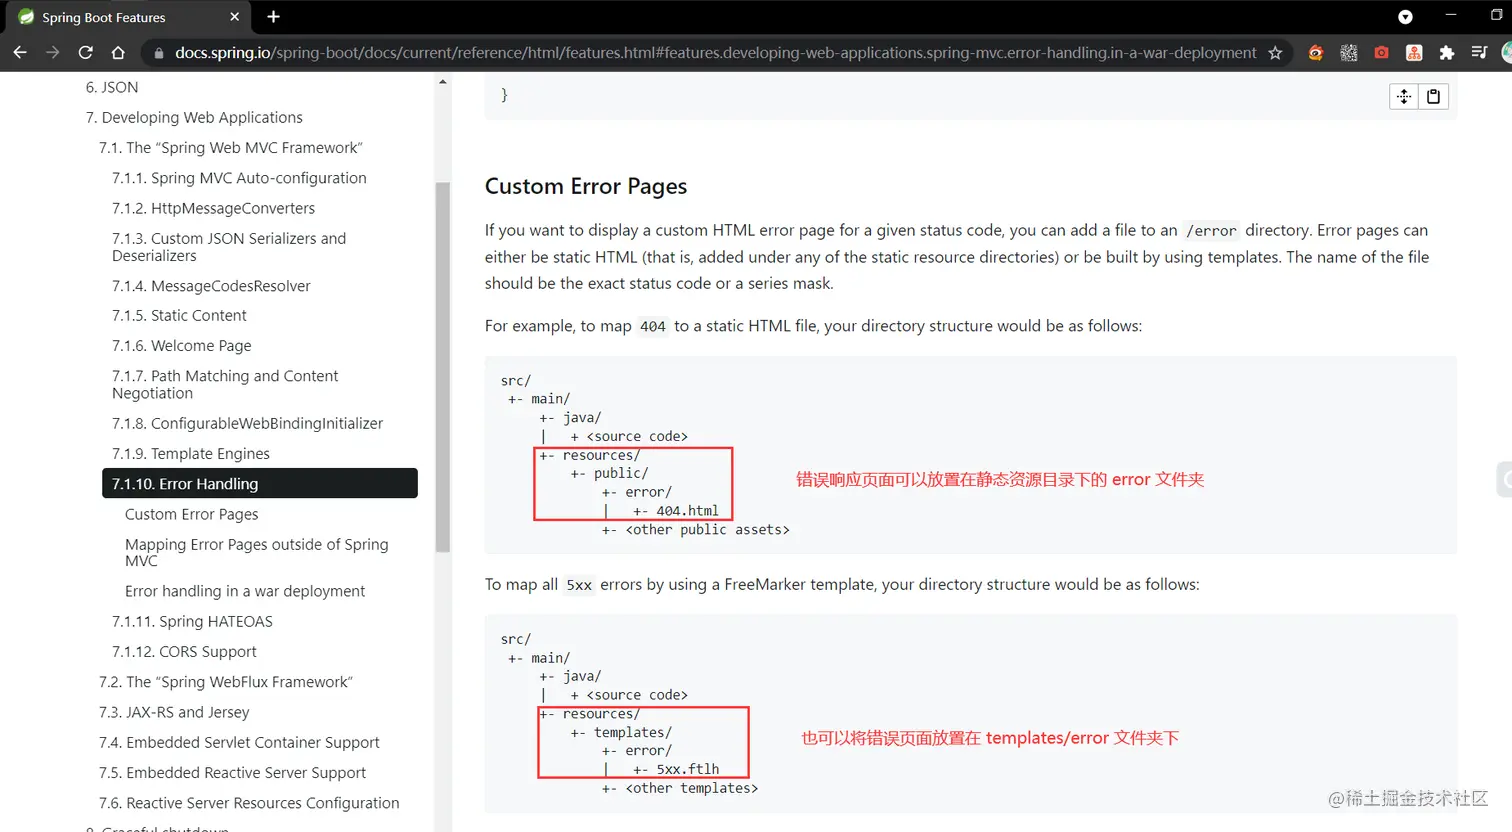Image resolution: width=1512 pixels, height=832 pixels.
Task: View site information next to the URL
Action: pyautogui.click(x=158, y=53)
